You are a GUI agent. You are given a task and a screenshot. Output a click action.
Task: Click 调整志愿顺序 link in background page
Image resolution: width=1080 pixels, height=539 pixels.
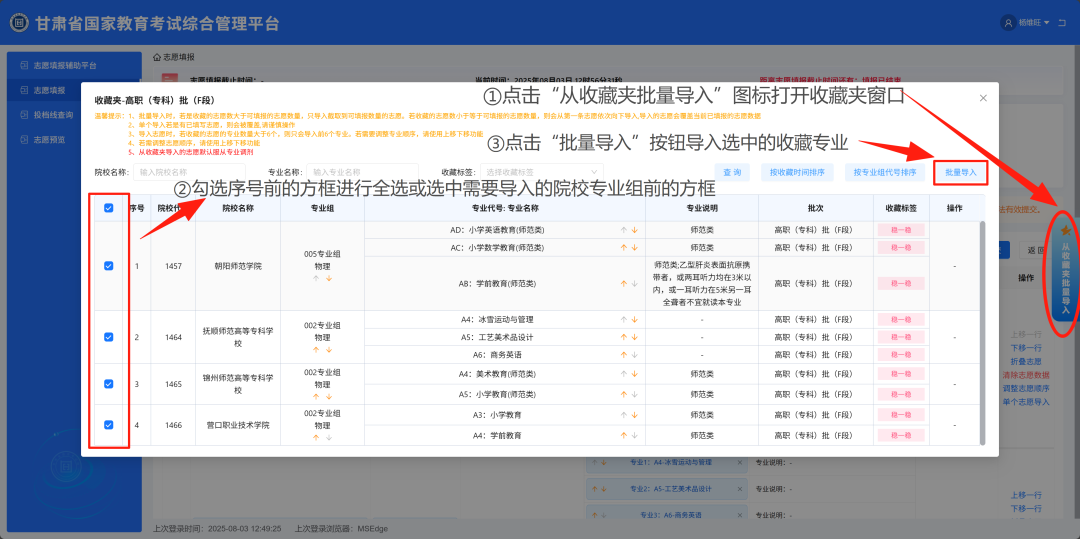1026,388
